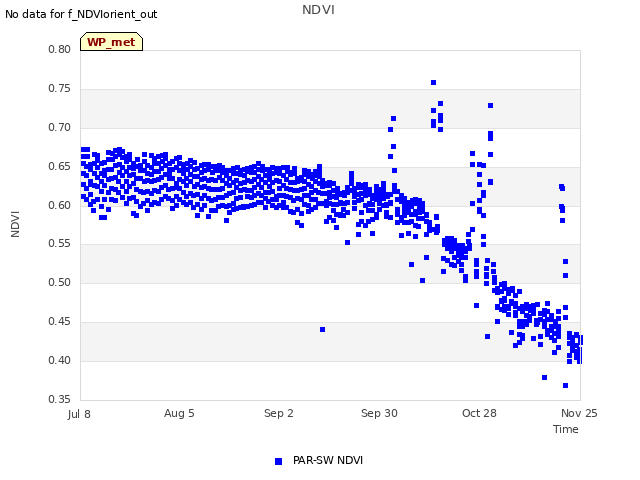Click the 0.45 y-axis tick label
This screenshot has width=640, height=480.
click(60, 322)
